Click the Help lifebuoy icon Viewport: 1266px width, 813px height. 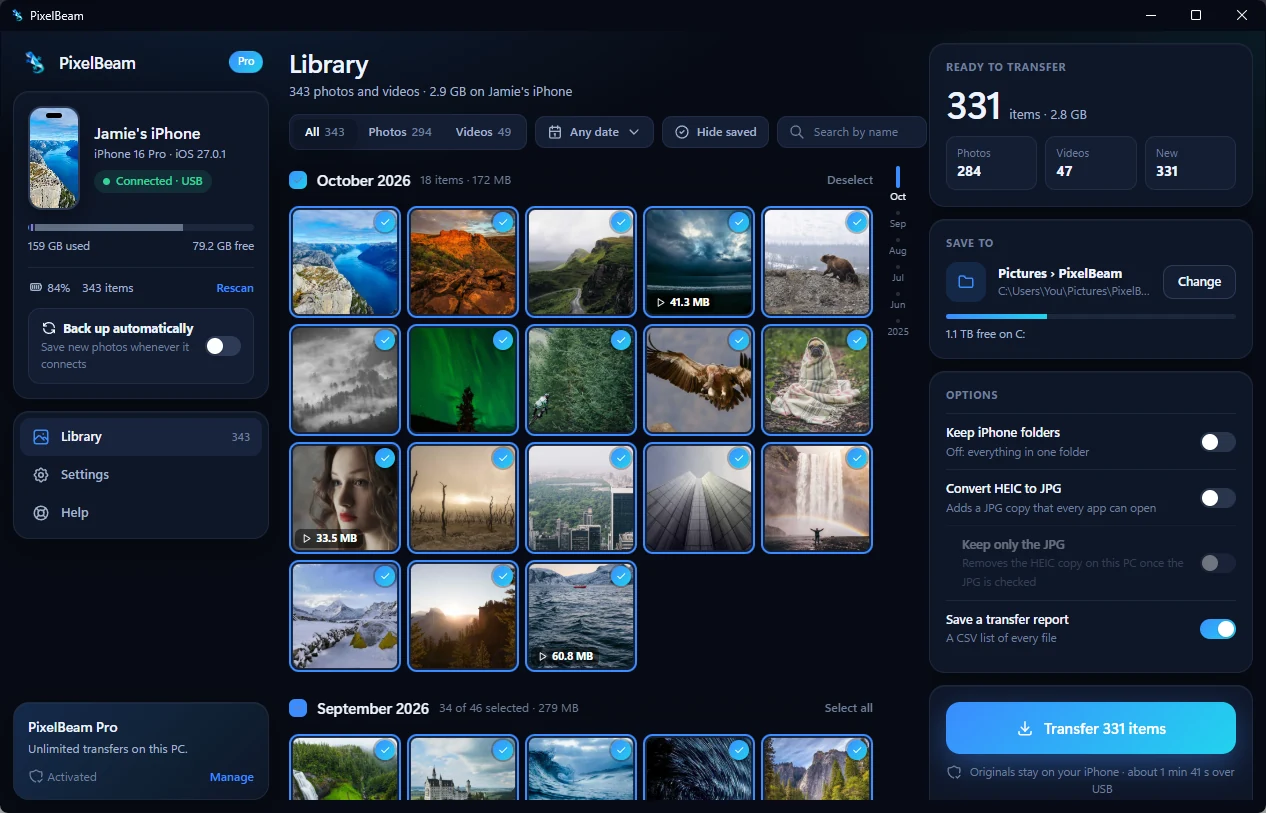pos(41,513)
